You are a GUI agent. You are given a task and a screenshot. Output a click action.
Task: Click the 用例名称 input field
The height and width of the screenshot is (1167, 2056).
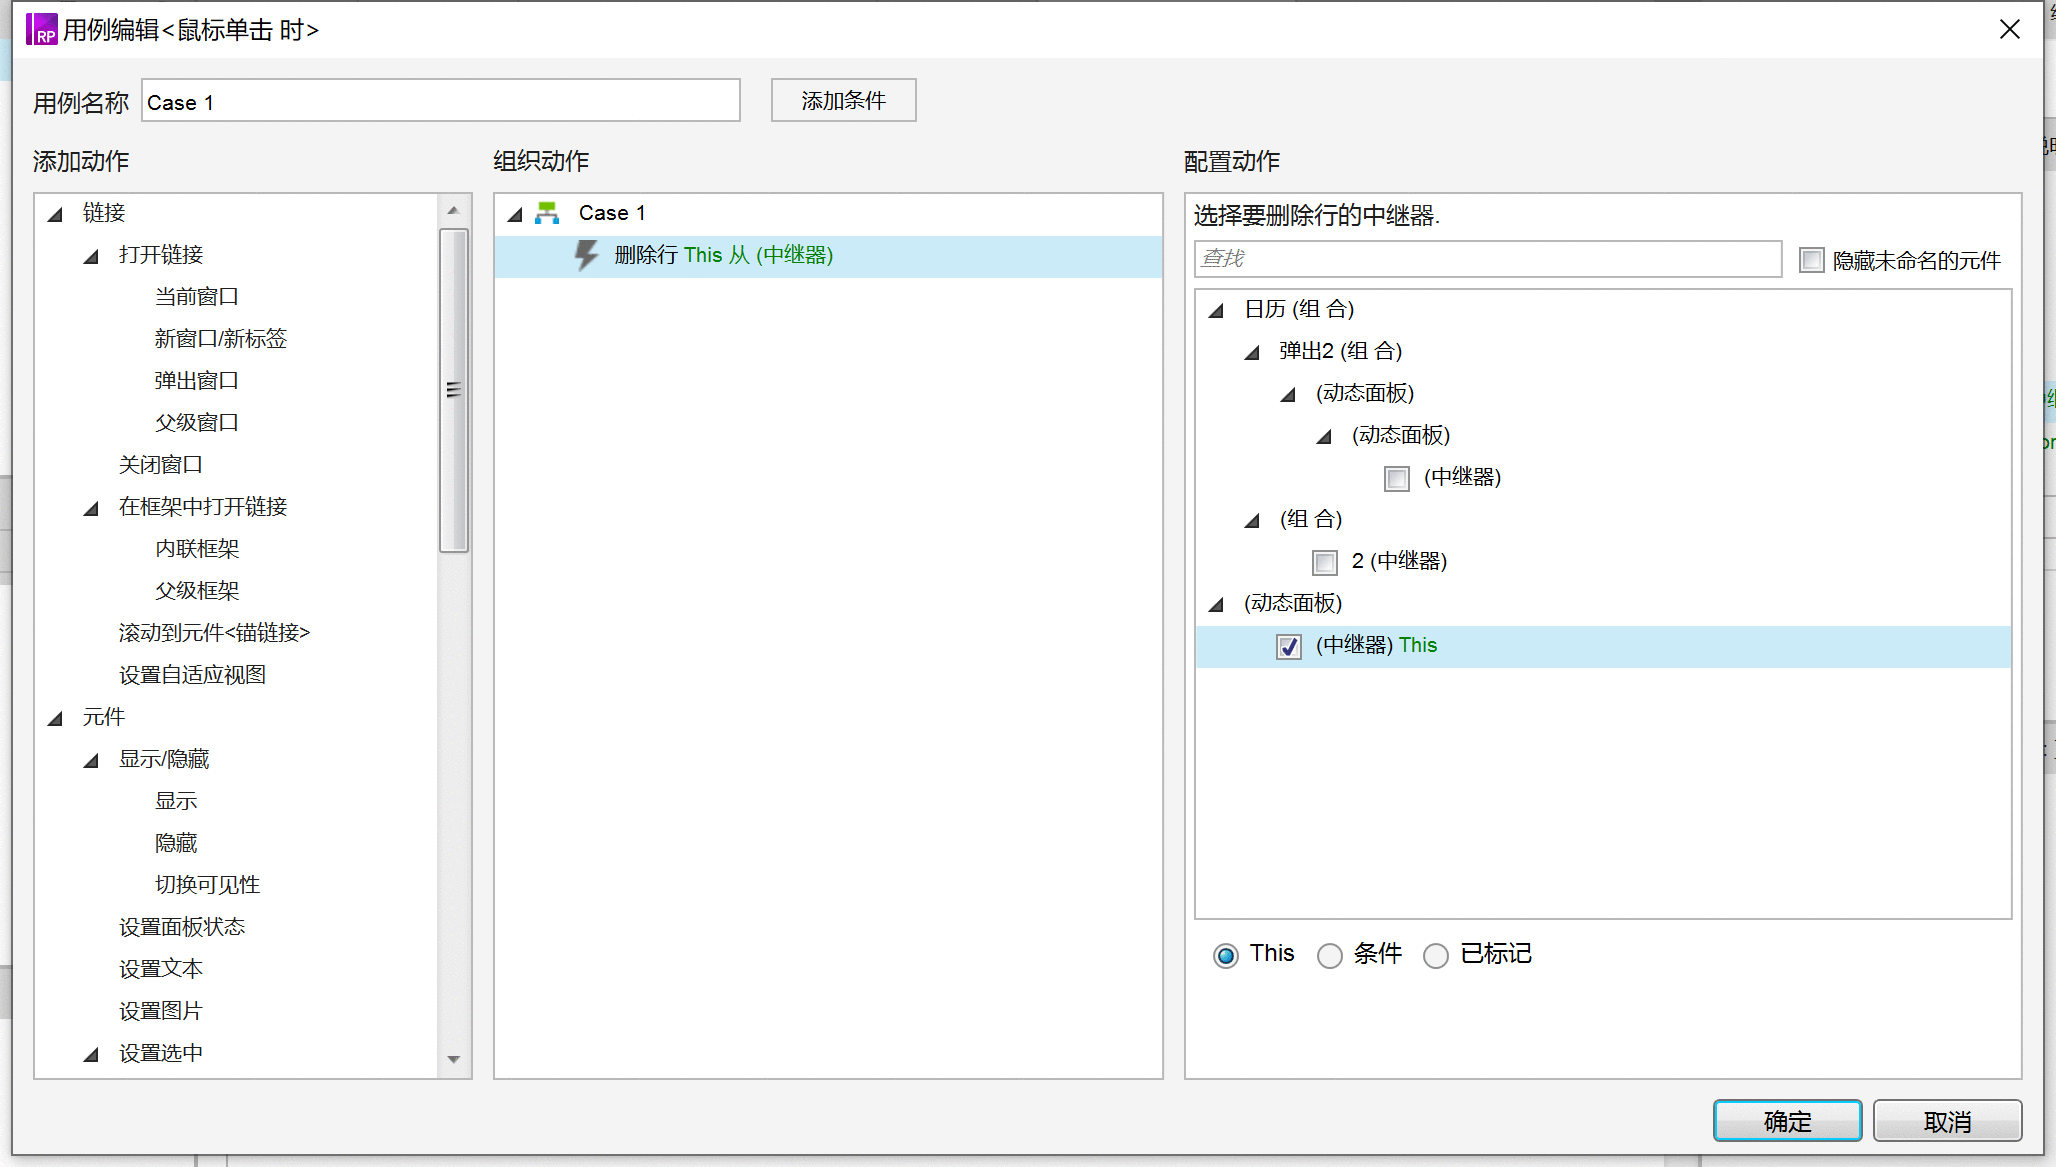tap(441, 101)
